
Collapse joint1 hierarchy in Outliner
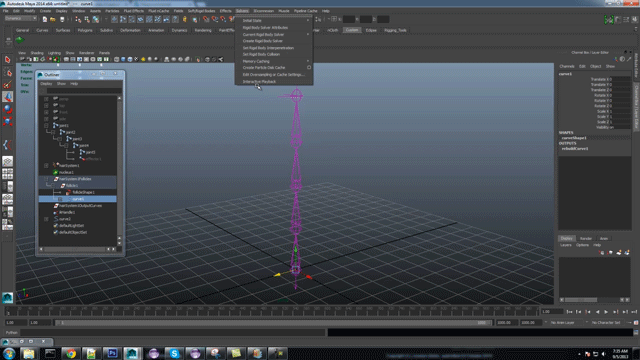coord(46,125)
